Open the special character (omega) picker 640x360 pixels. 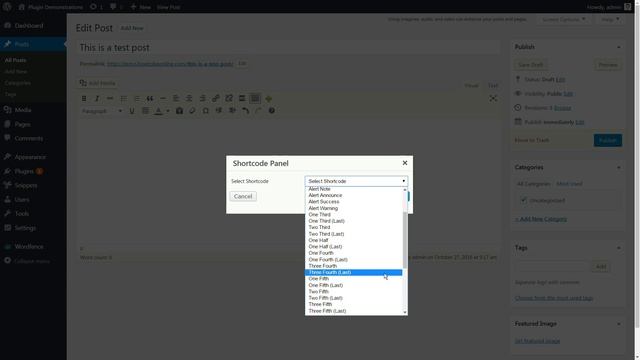point(206,111)
